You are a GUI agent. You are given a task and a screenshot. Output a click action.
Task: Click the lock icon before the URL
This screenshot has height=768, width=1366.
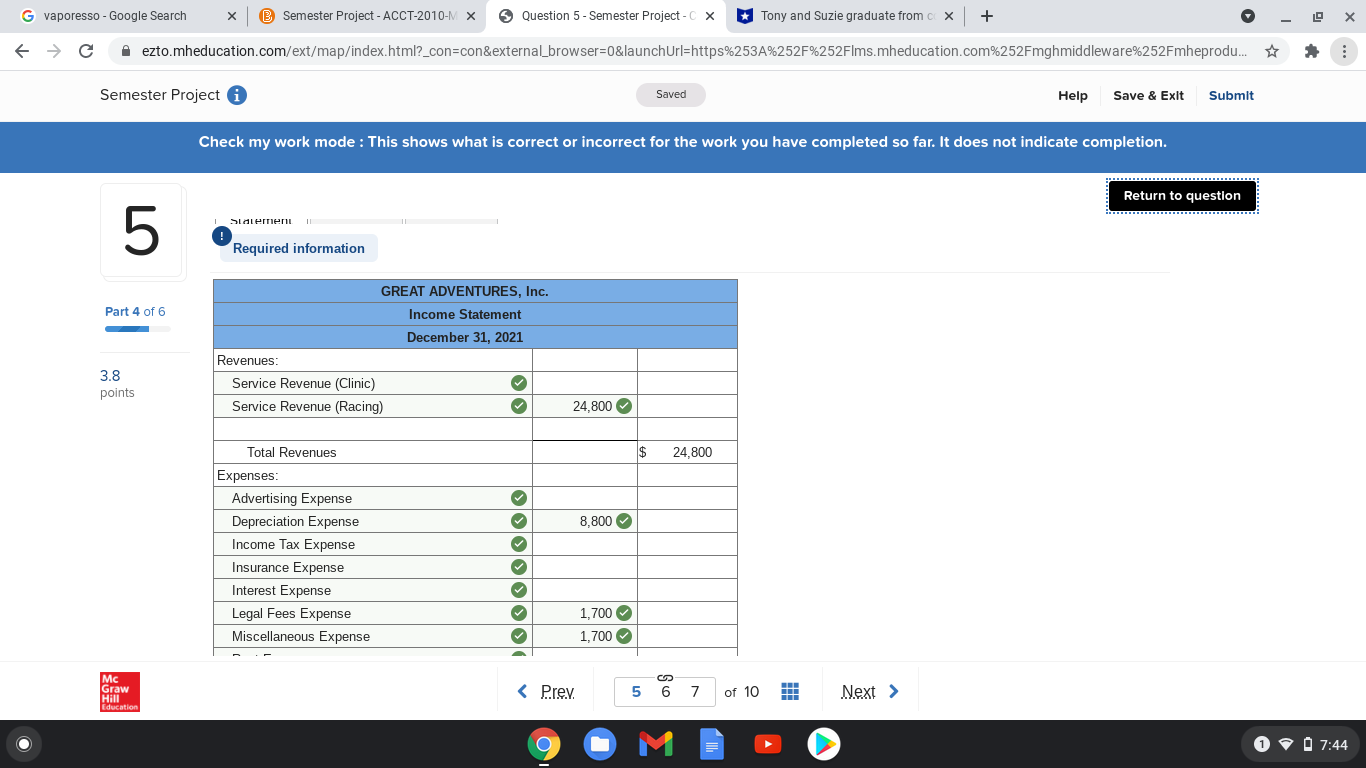(126, 51)
